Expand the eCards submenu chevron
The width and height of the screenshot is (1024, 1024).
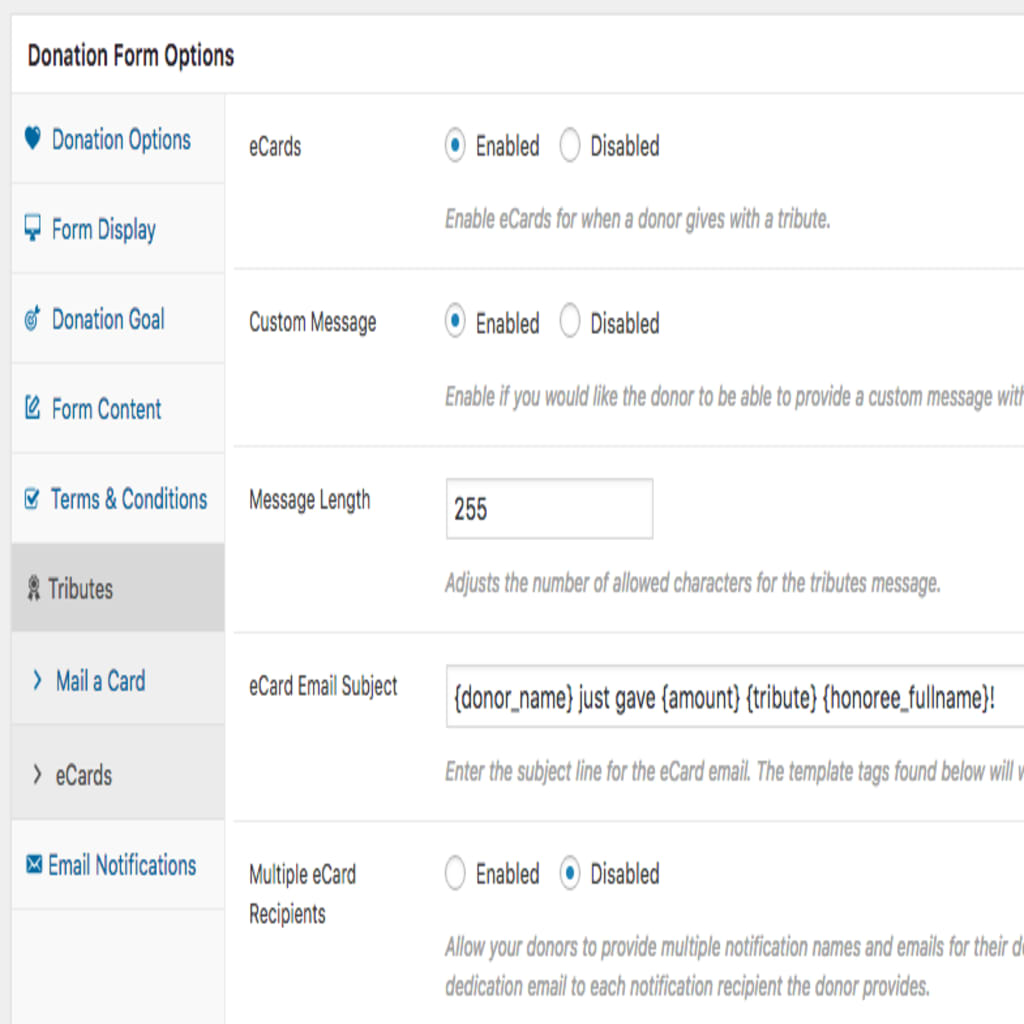click(x=37, y=775)
